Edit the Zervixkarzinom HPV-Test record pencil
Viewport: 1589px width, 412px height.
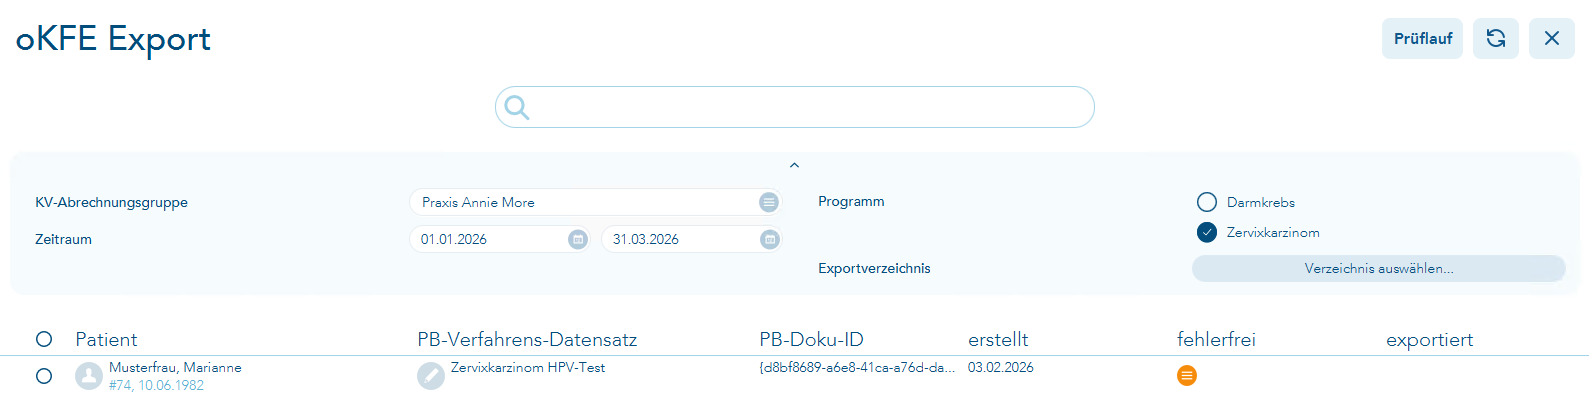pyautogui.click(x=431, y=376)
